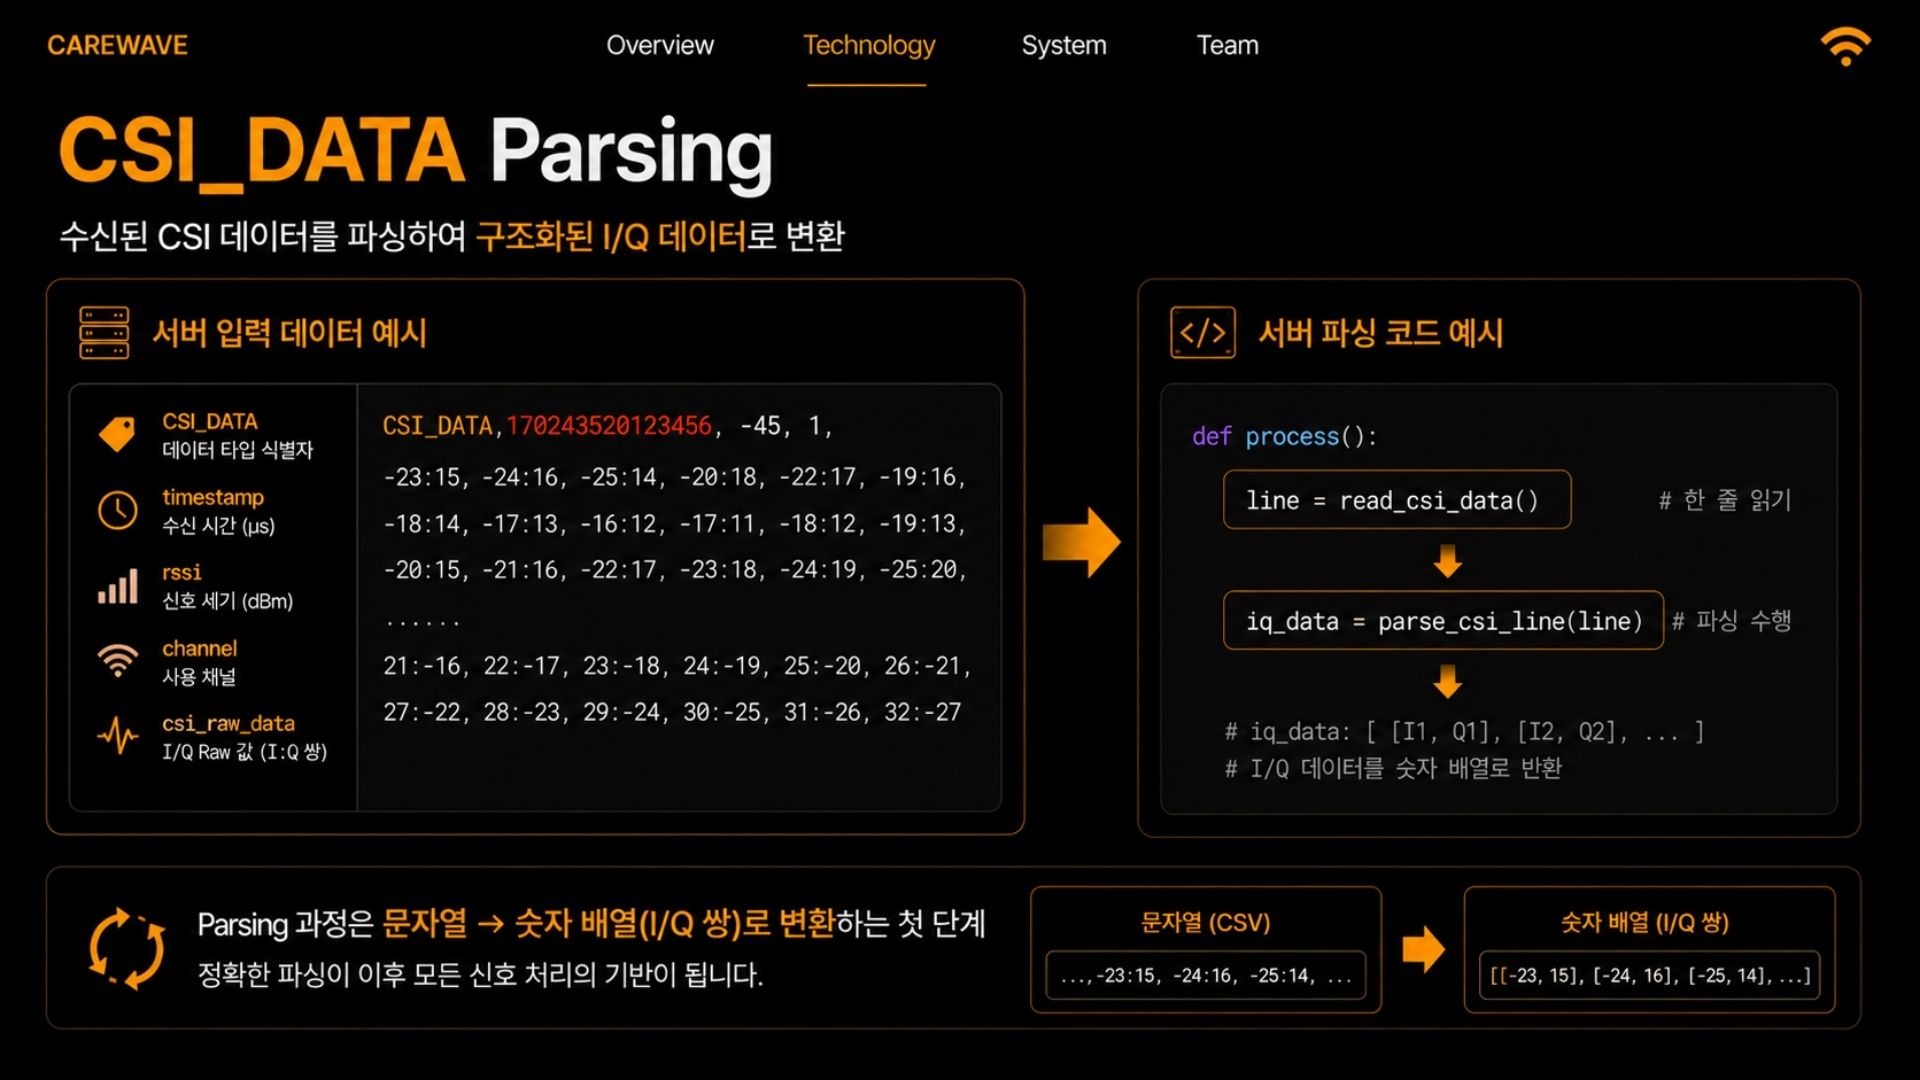Click the '구조화된 I/Q 데이터' highlighted subtitle text
Image resolution: width=1920 pixels, height=1080 pixels.
pyautogui.click(x=611, y=236)
